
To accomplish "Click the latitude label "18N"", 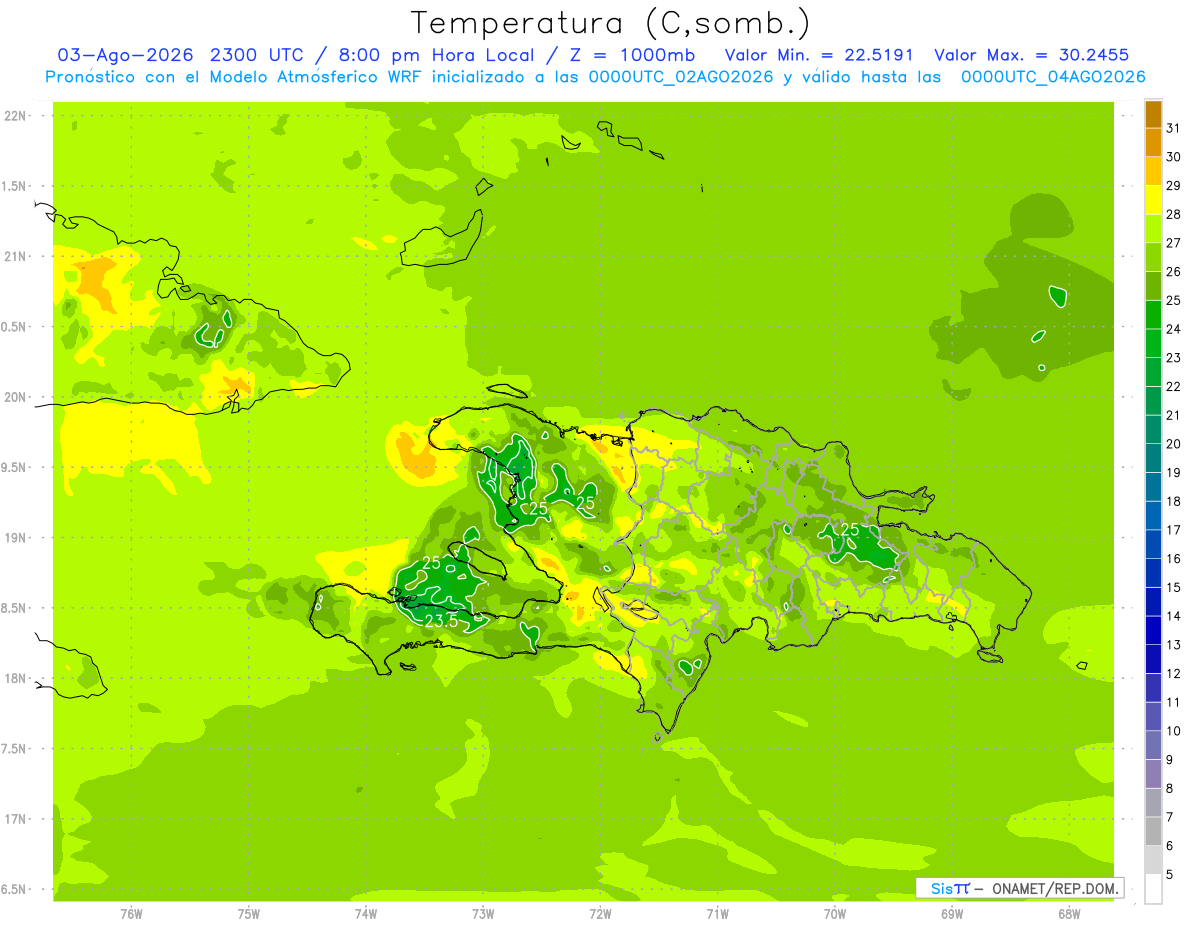I will point(15,678).
